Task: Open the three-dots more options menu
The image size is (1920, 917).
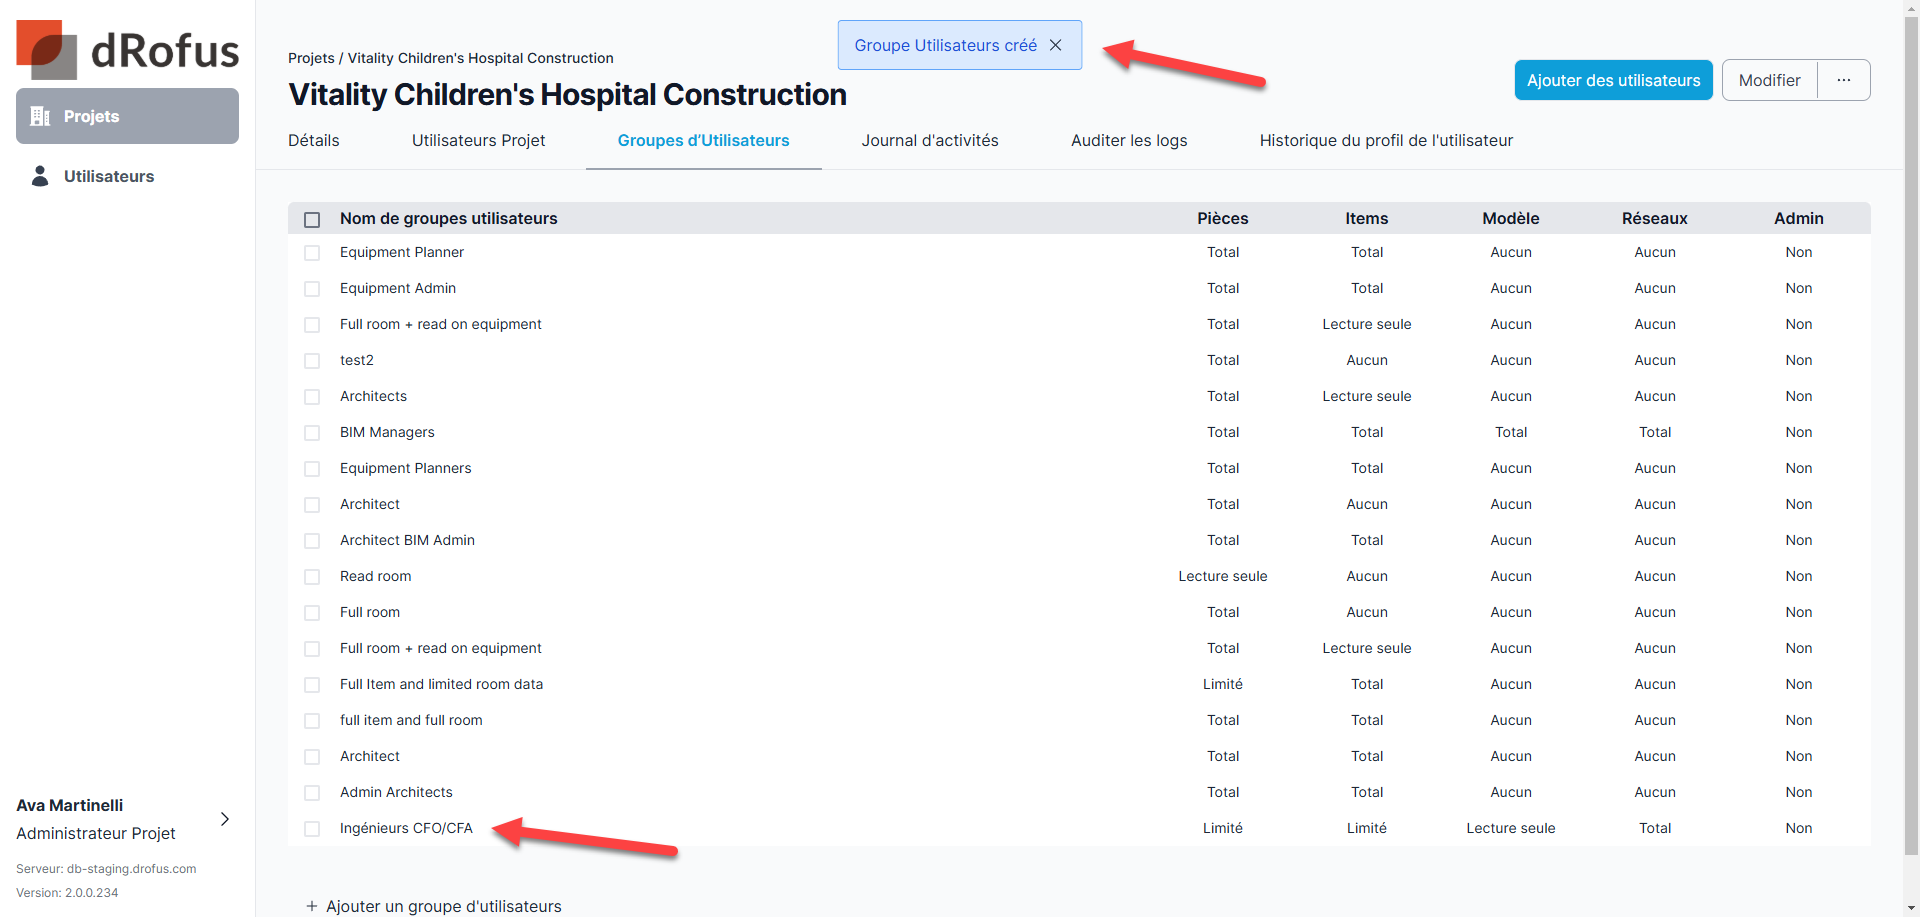Action: point(1844,80)
